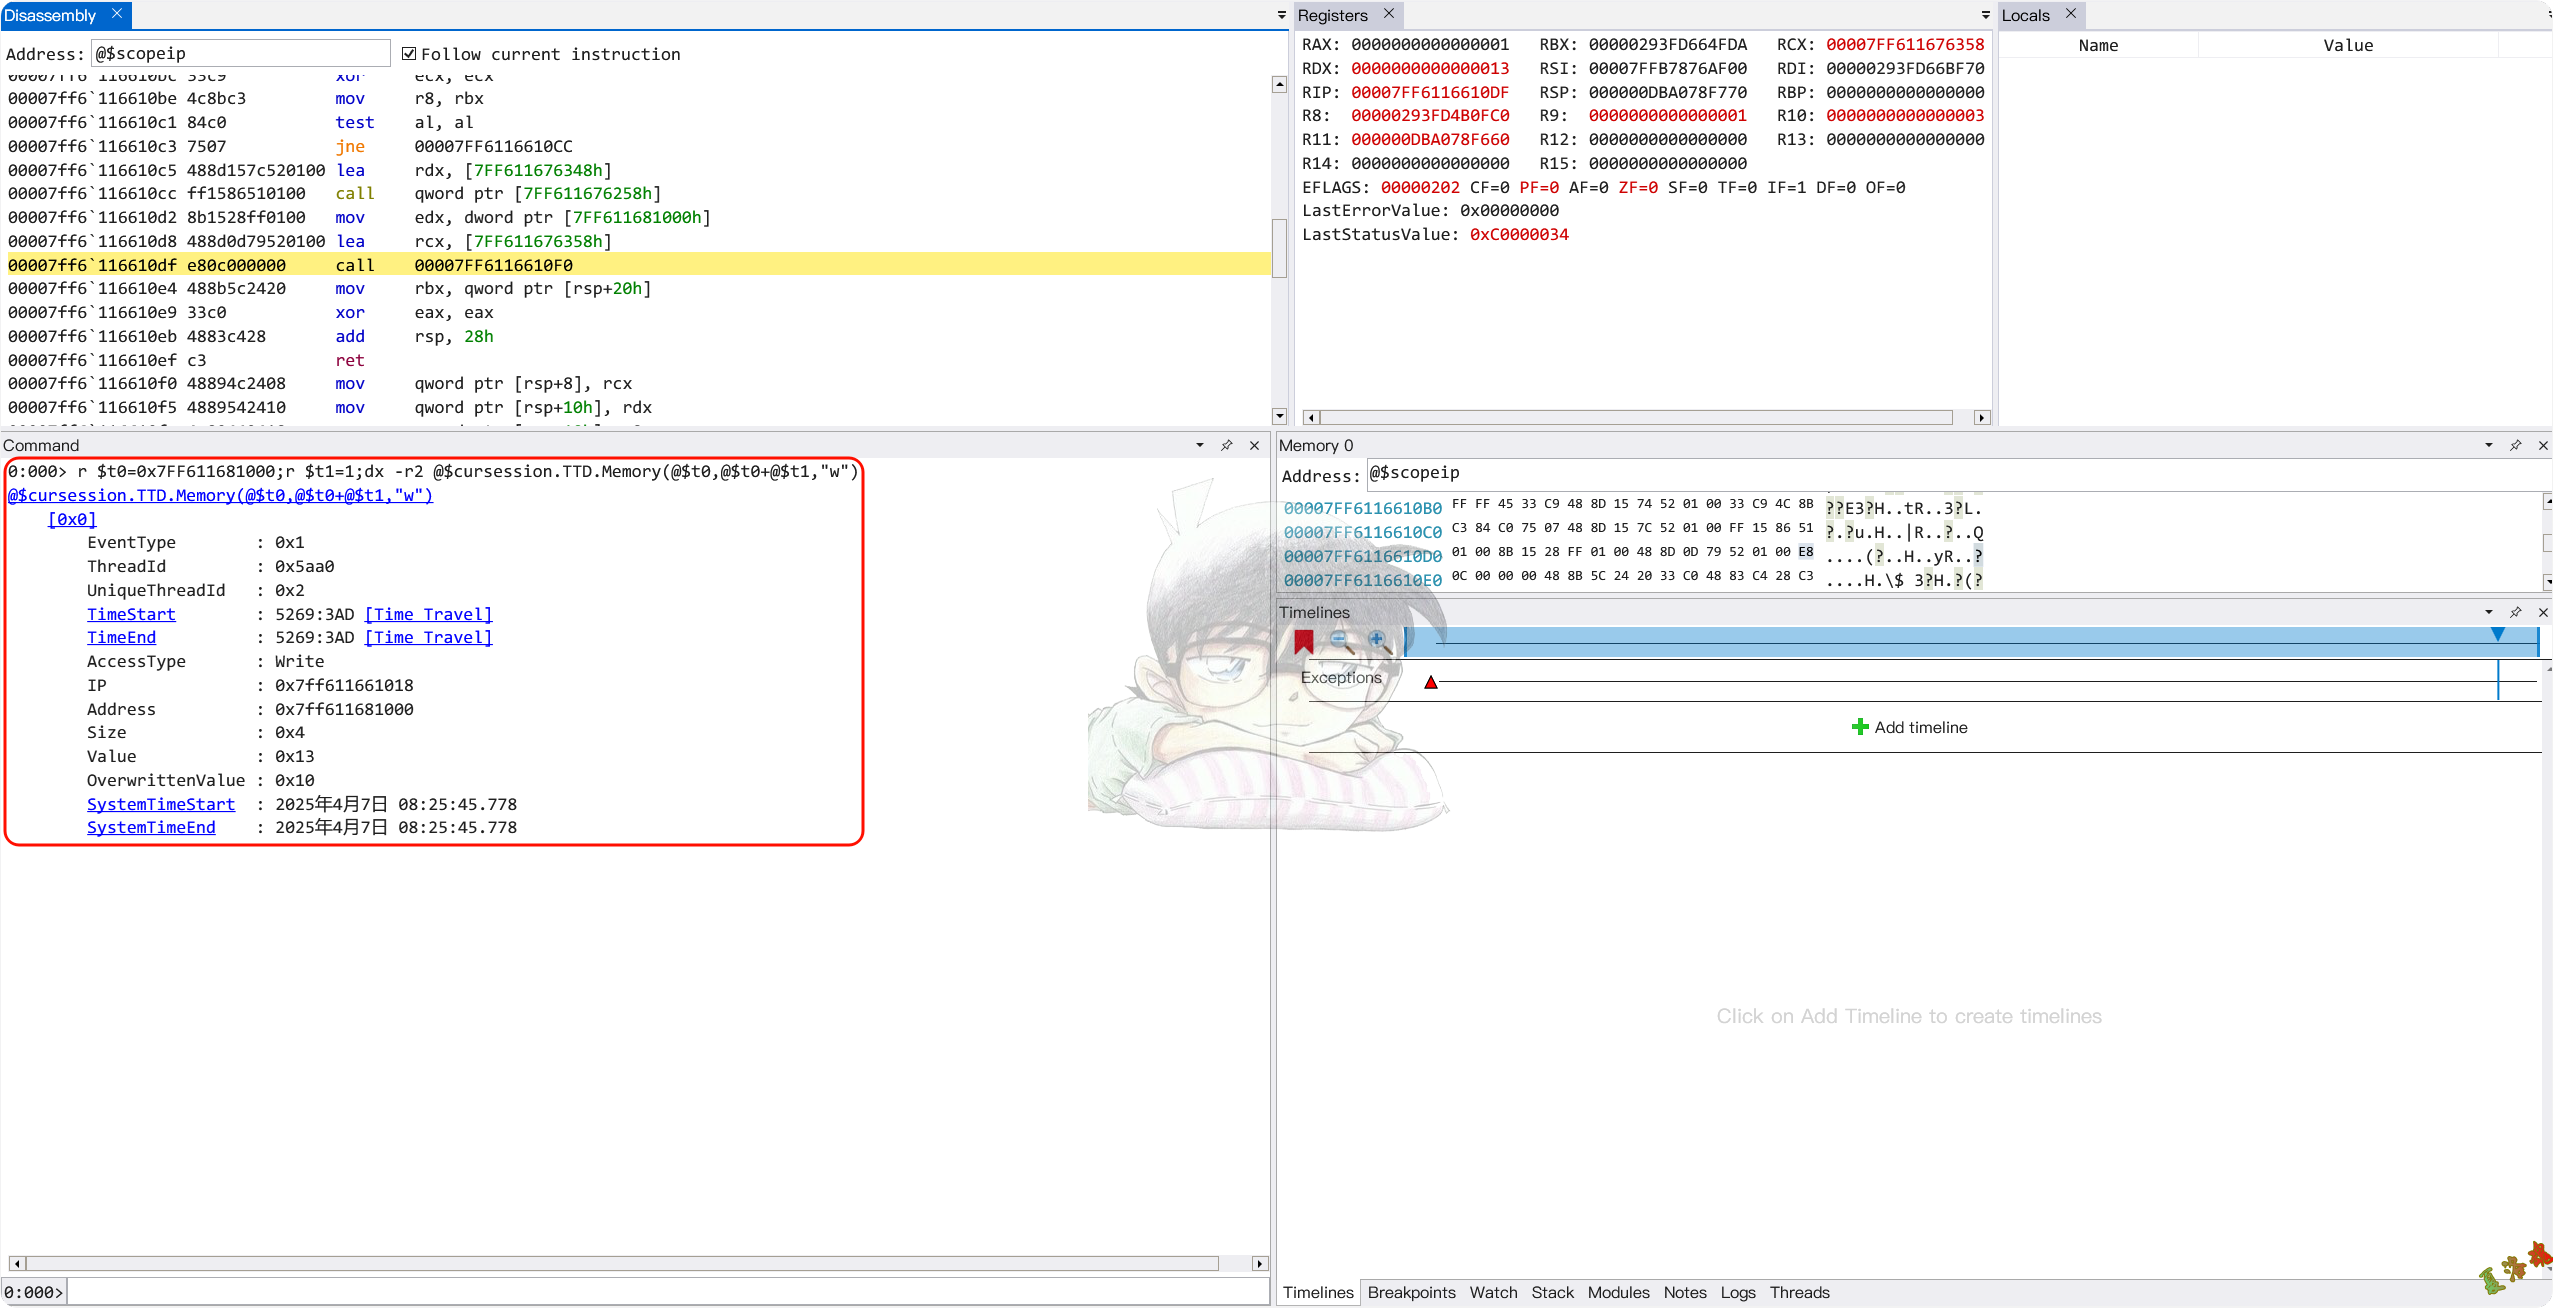2553x1308 pixels.
Task: Follow the TimeStart Time Travel link
Action: coord(427,614)
